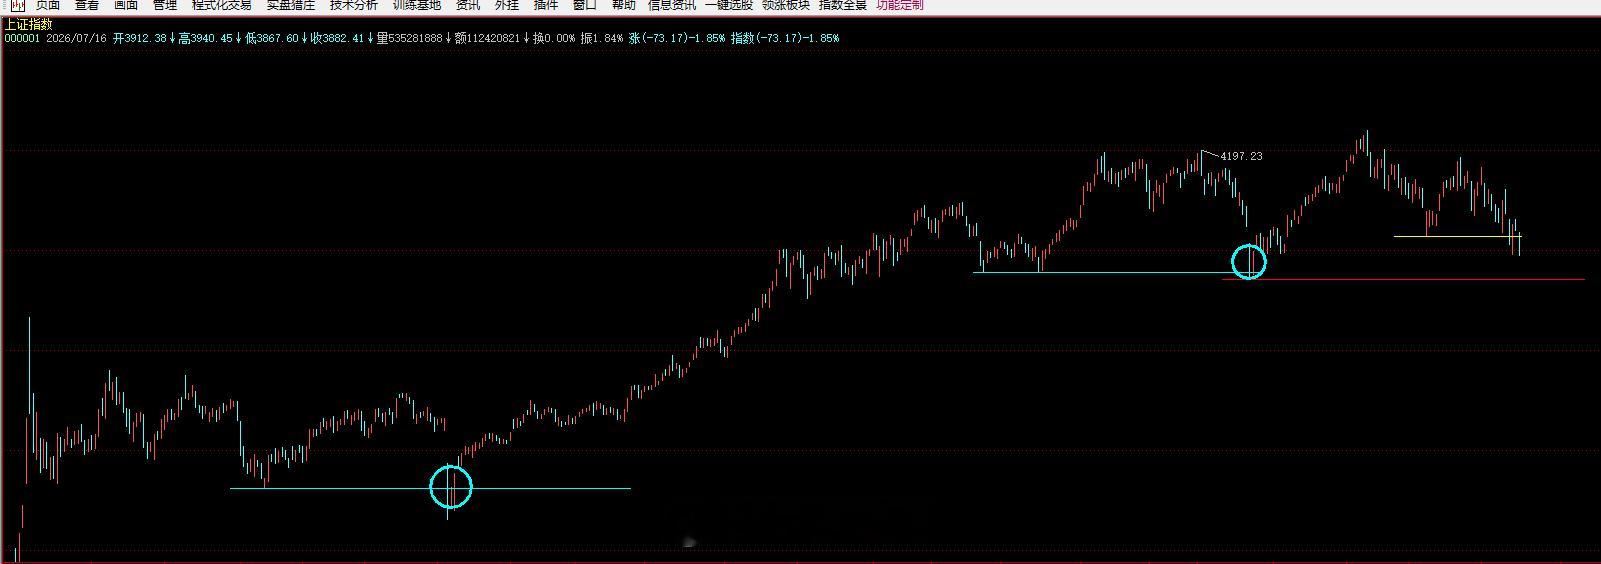
Task: Open the 外挂 menu
Action: (x=507, y=5)
